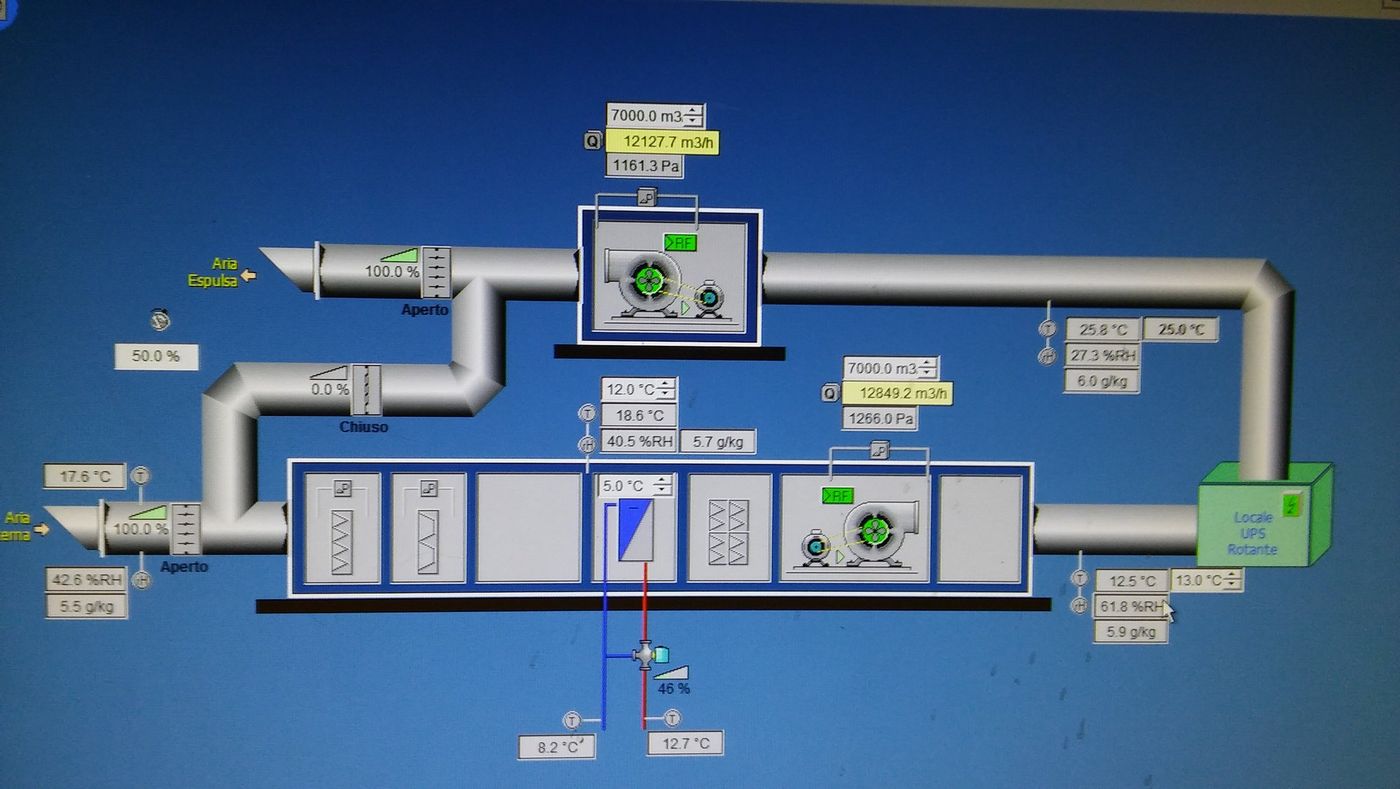Click the yellow 12127.7 m3/h airflow reading
Screen dimensions: 1400x789
662,142
